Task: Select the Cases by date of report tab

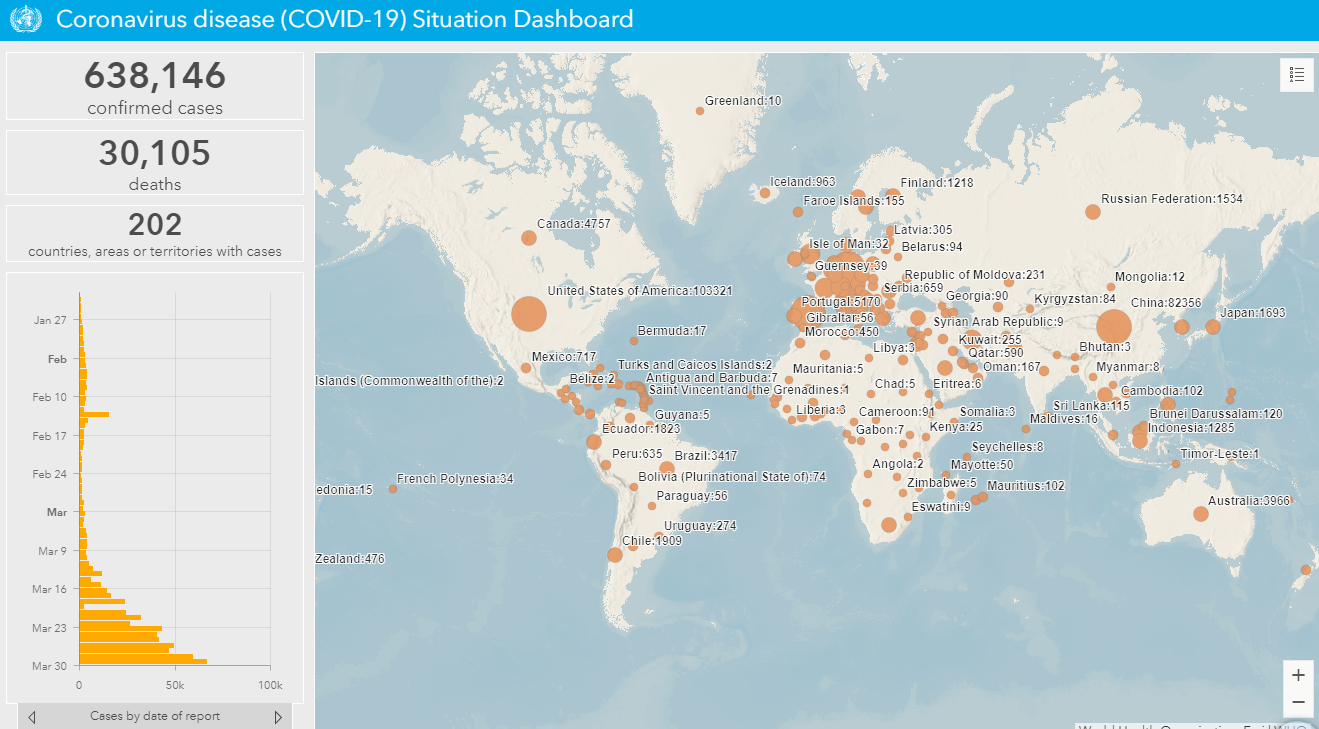Action: pyautogui.click(x=154, y=716)
